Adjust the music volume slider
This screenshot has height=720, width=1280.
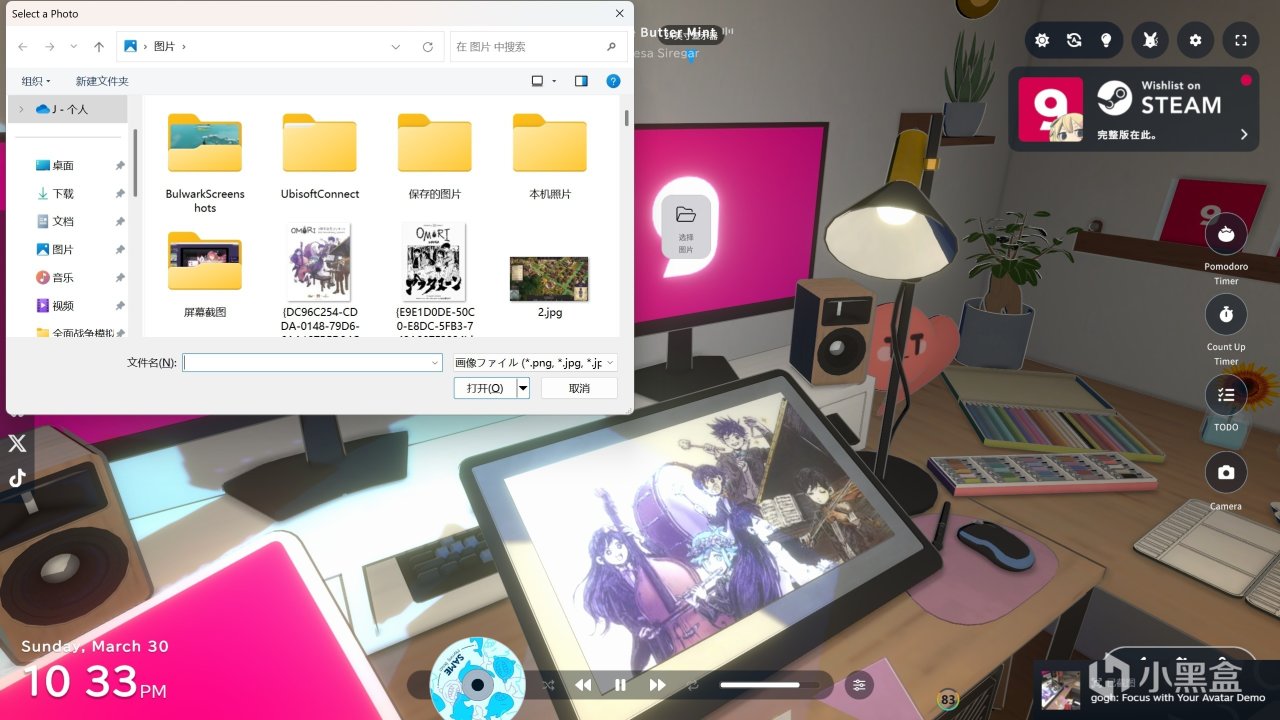[x=770, y=685]
